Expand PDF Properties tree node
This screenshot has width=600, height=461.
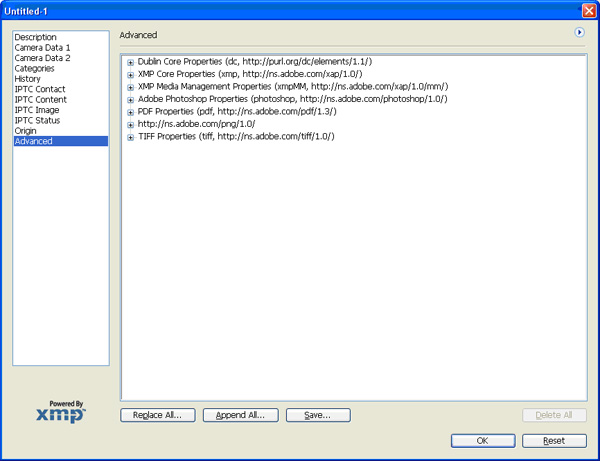click(x=131, y=112)
